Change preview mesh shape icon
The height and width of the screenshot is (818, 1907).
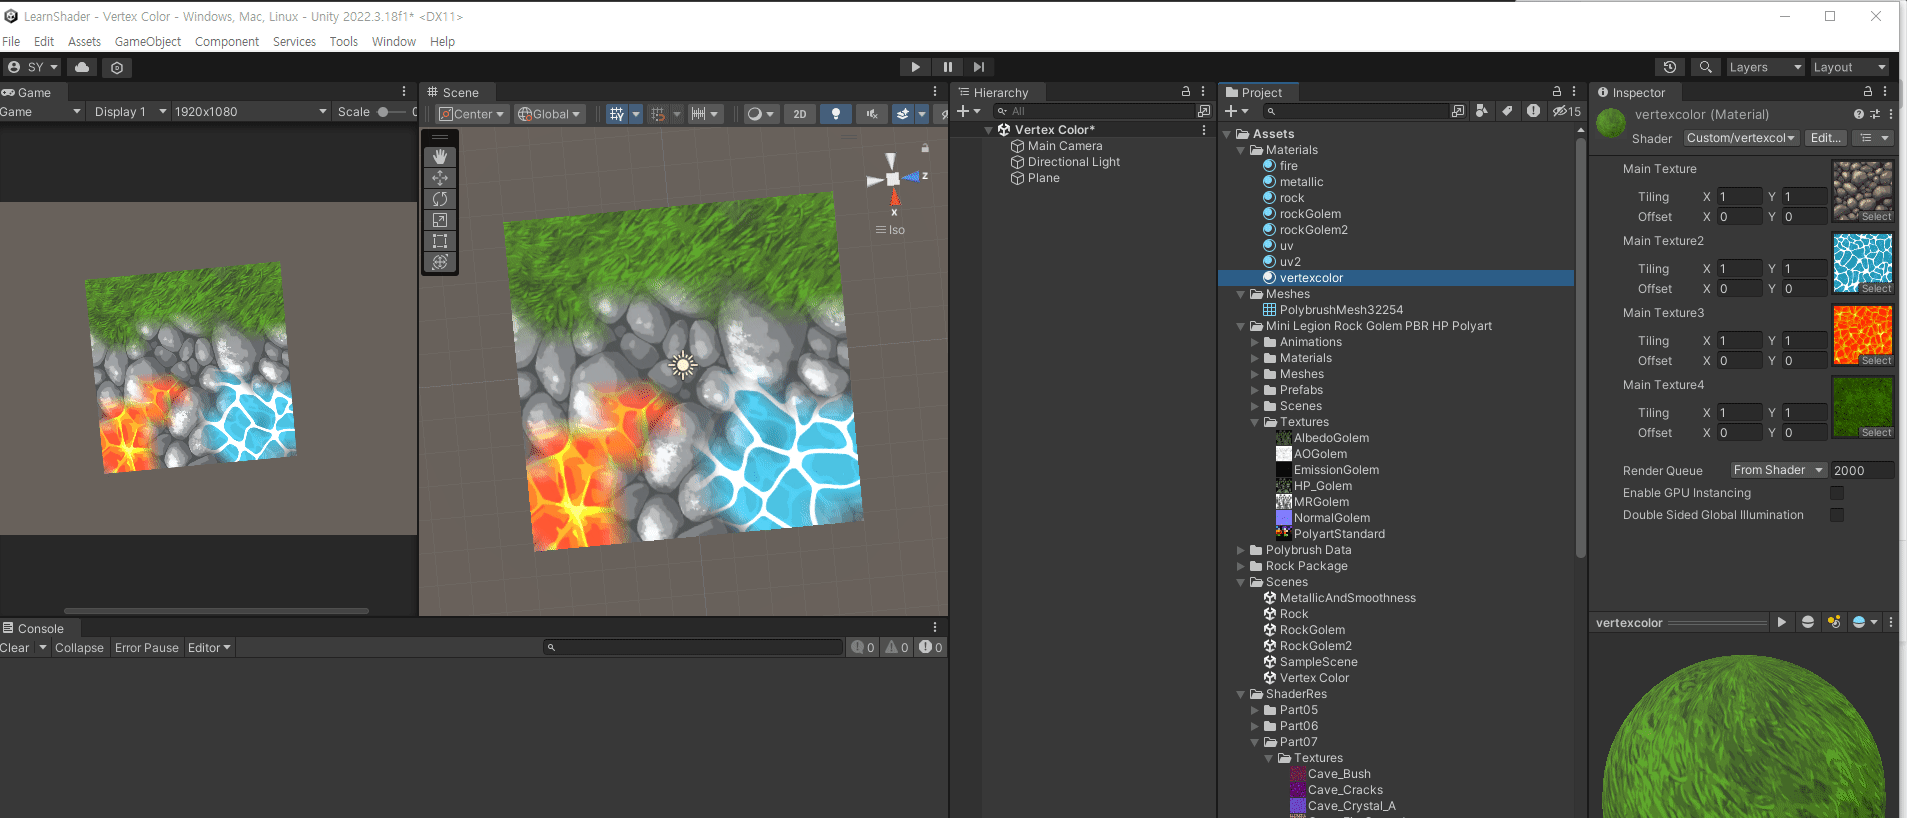tap(1808, 622)
